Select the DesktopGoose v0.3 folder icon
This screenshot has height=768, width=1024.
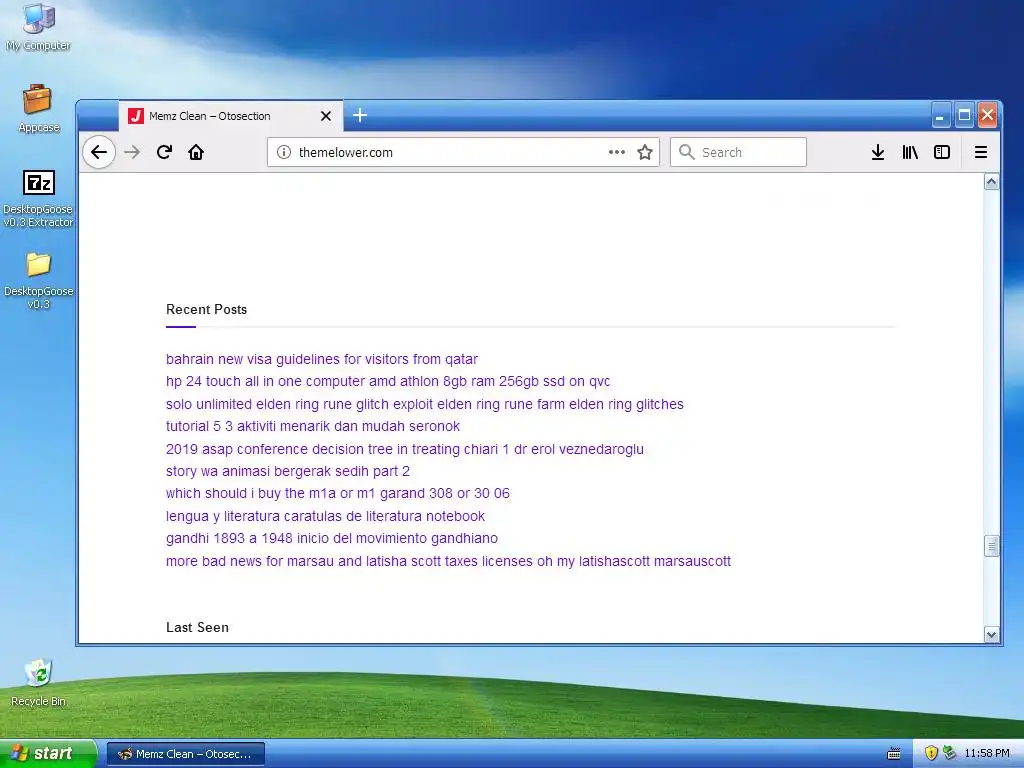[39, 281]
